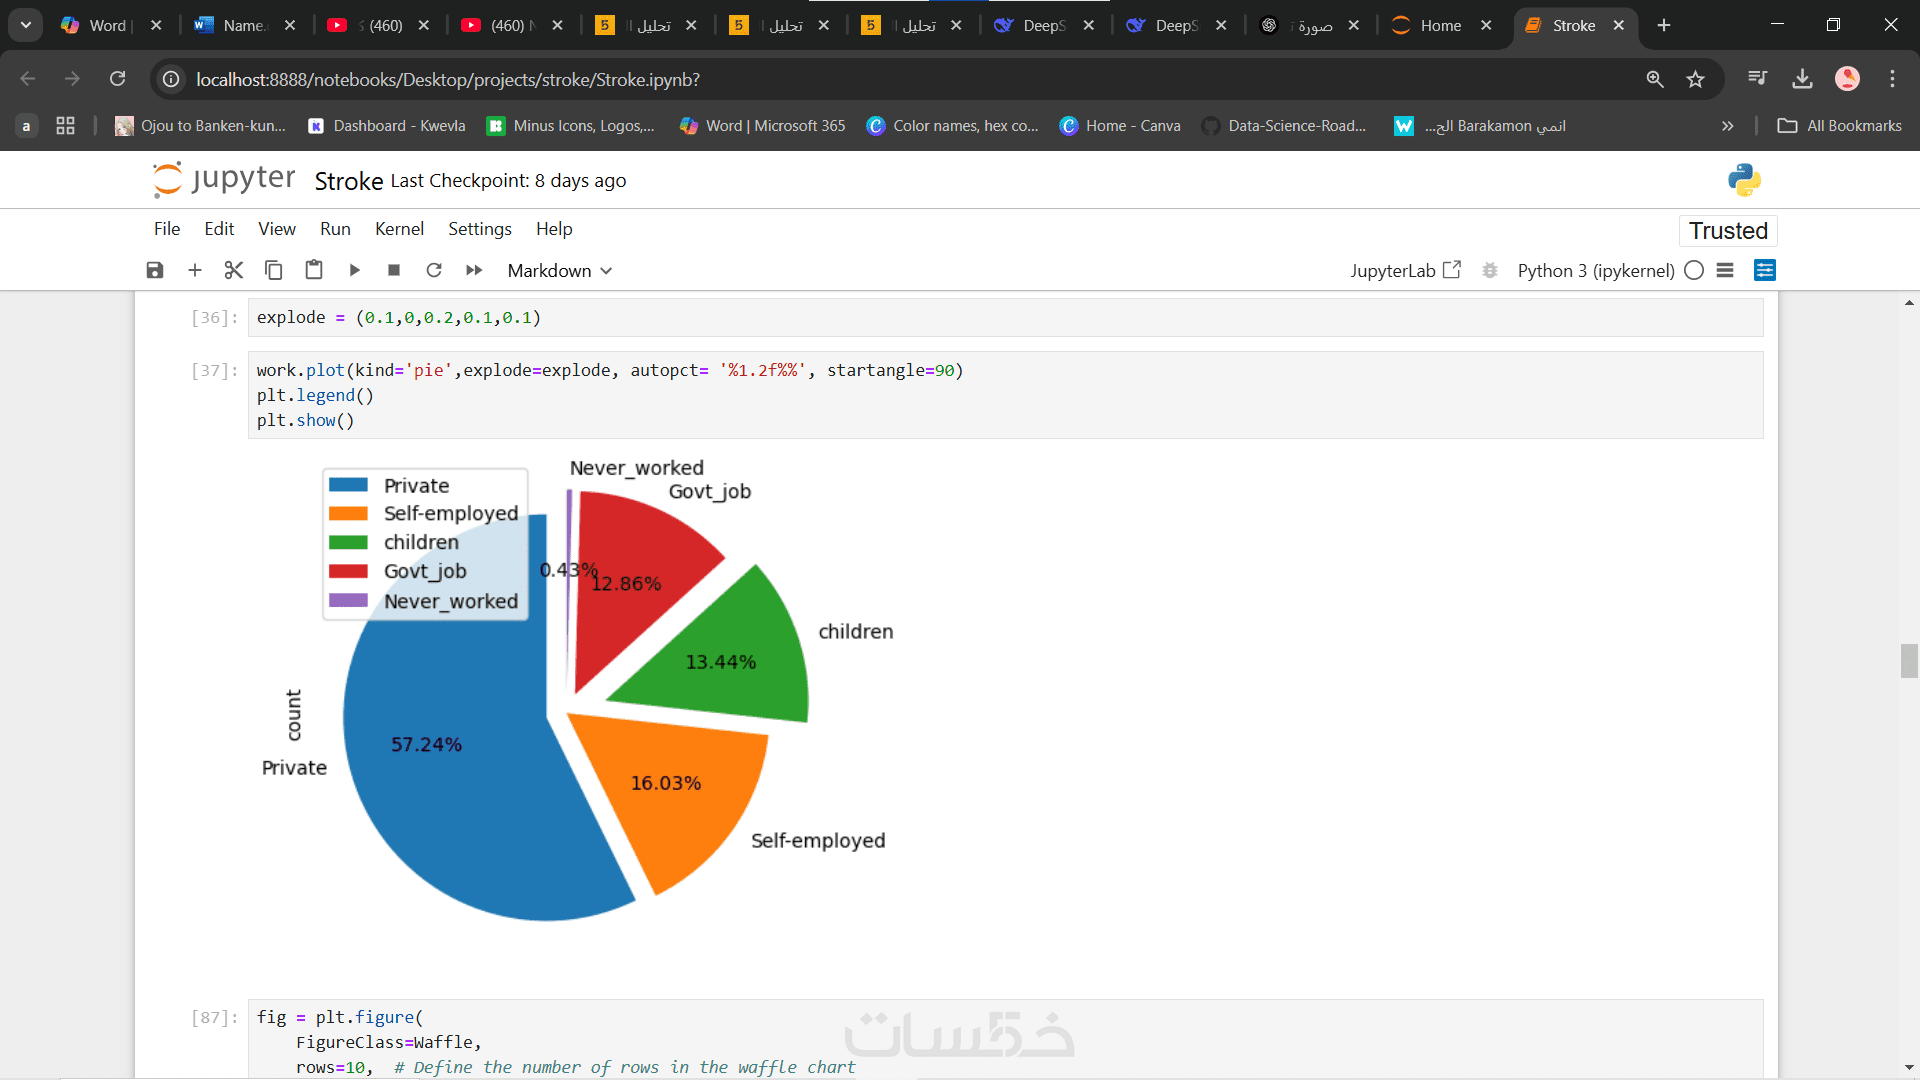Expand the tab search dropdown arrow in Chrome
The height and width of the screenshot is (1080, 1920).
26,25
